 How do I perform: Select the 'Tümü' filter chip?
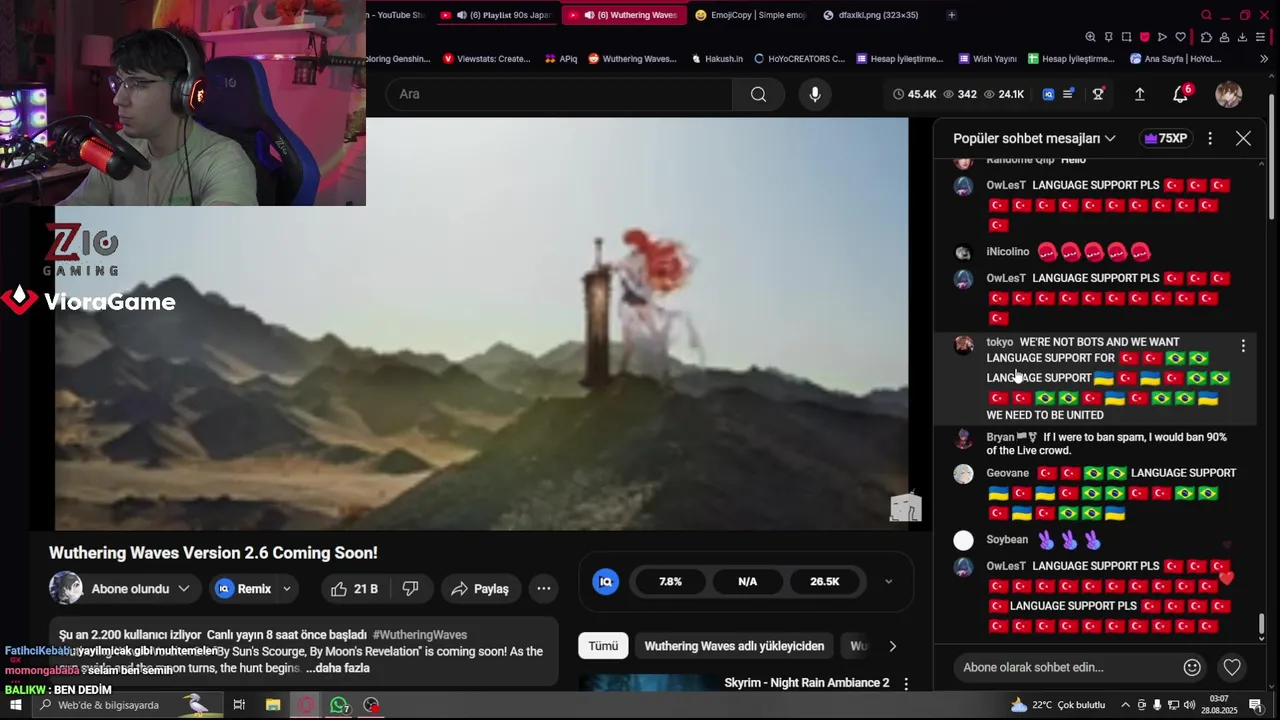tap(602, 646)
